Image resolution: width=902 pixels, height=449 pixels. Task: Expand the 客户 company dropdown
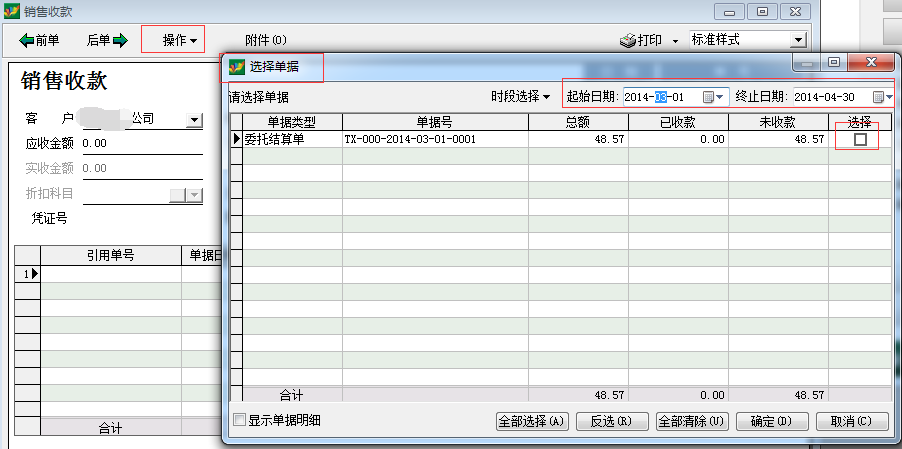point(193,120)
